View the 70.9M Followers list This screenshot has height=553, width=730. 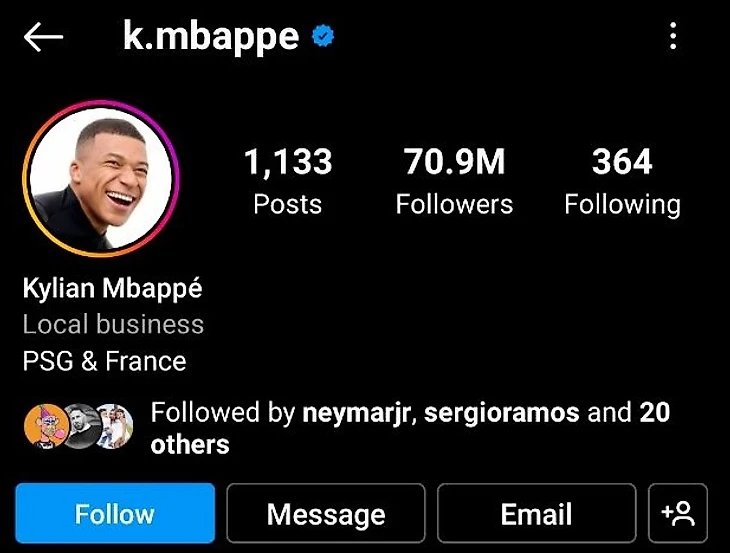(454, 181)
